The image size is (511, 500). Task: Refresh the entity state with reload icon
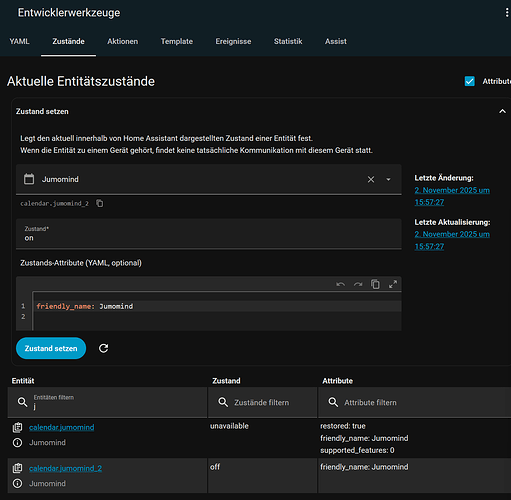pos(104,348)
